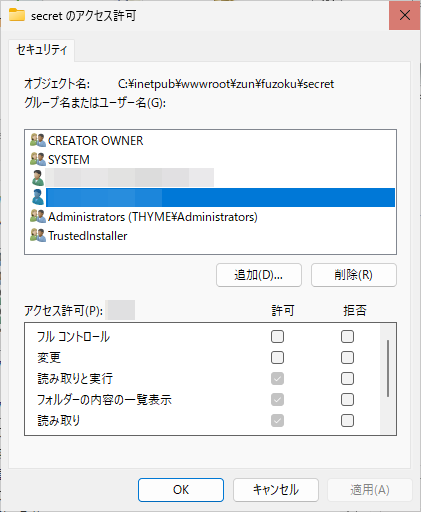
Task: Click the TrustedInstaller group icon
Action: (38, 236)
